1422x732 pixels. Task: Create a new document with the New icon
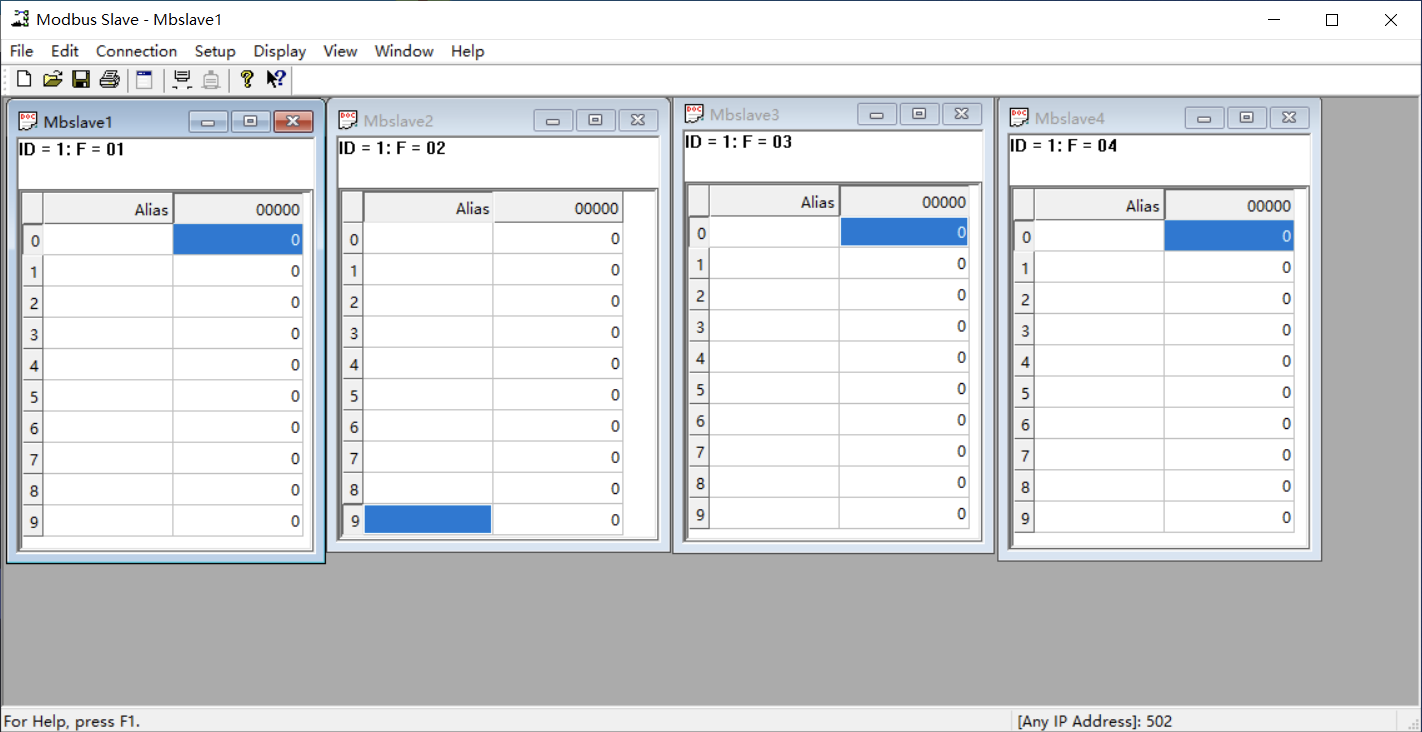click(24, 79)
